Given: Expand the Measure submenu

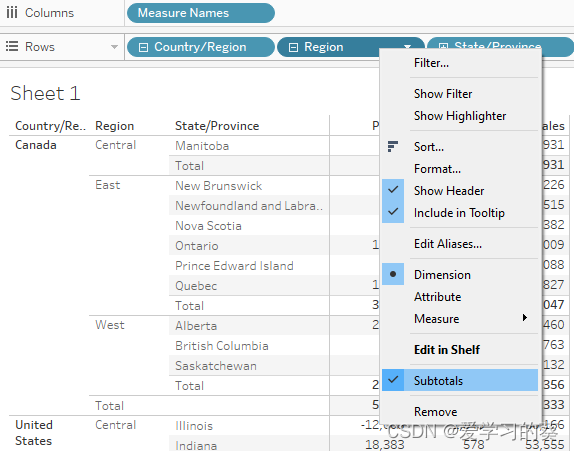Looking at the screenshot, I should [x=460, y=318].
